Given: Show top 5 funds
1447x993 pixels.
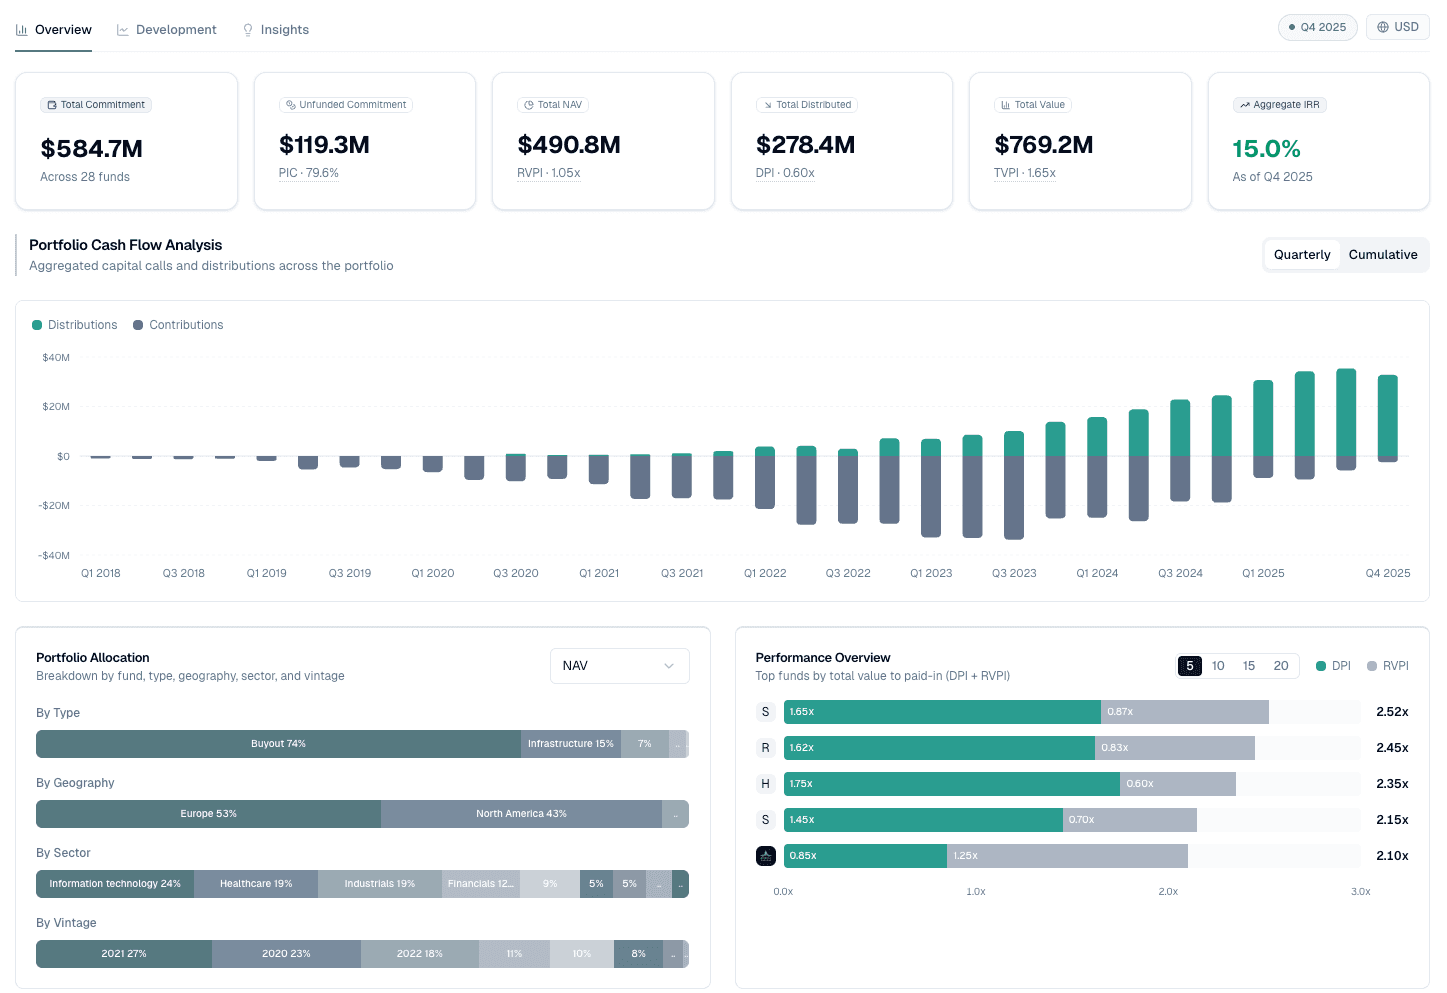Looking at the screenshot, I should coord(1190,666).
